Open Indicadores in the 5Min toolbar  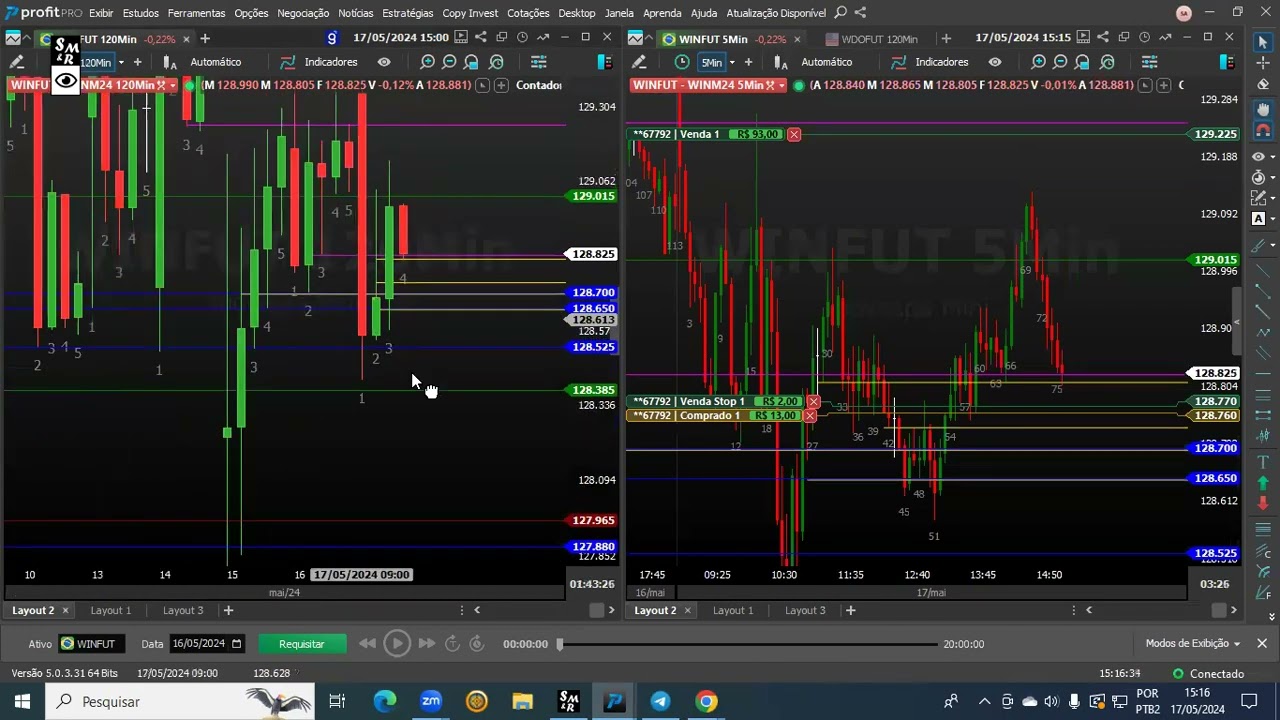click(930, 62)
